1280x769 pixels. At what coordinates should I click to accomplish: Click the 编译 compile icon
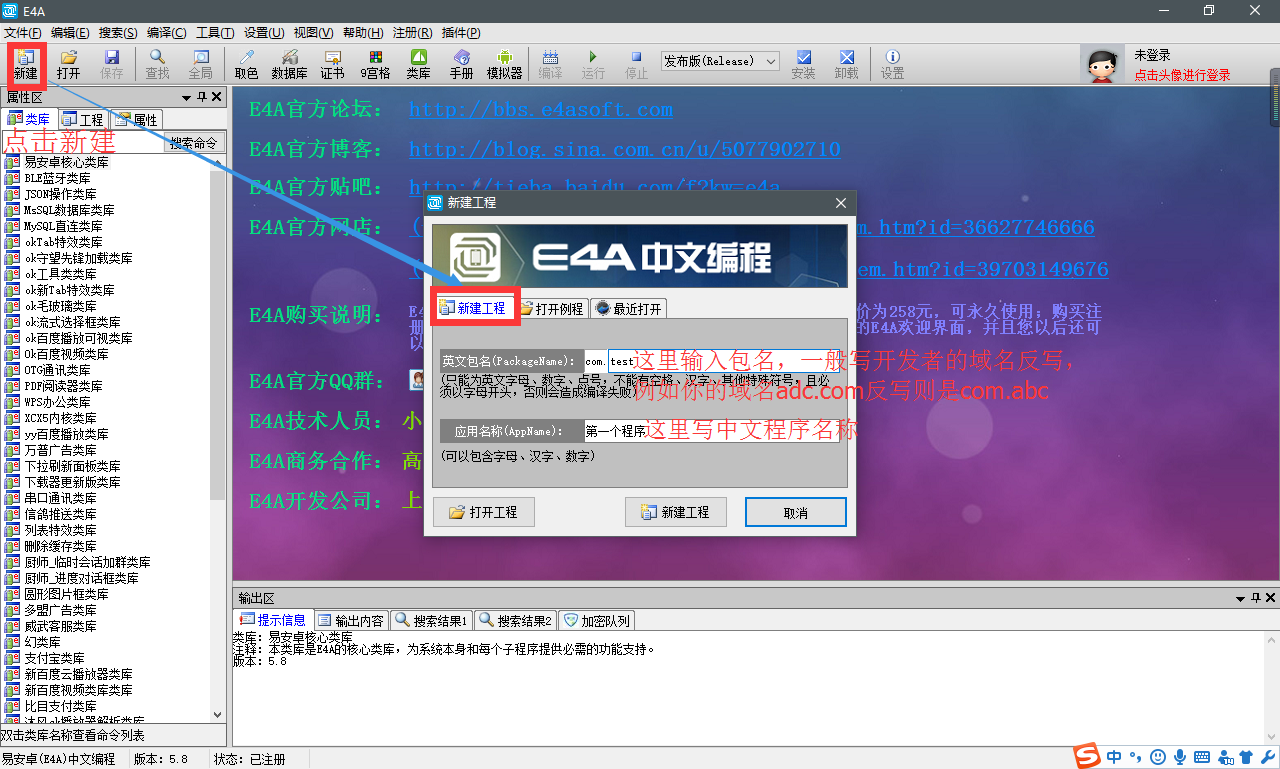(x=550, y=64)
